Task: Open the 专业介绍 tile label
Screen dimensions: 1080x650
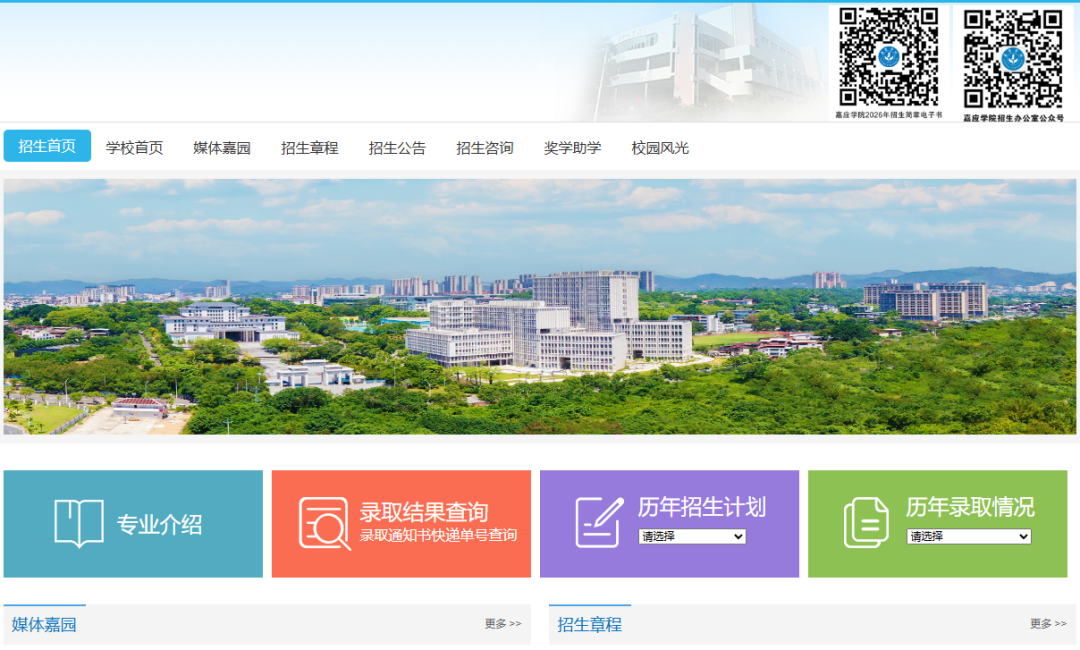Action: pos(159,525)
